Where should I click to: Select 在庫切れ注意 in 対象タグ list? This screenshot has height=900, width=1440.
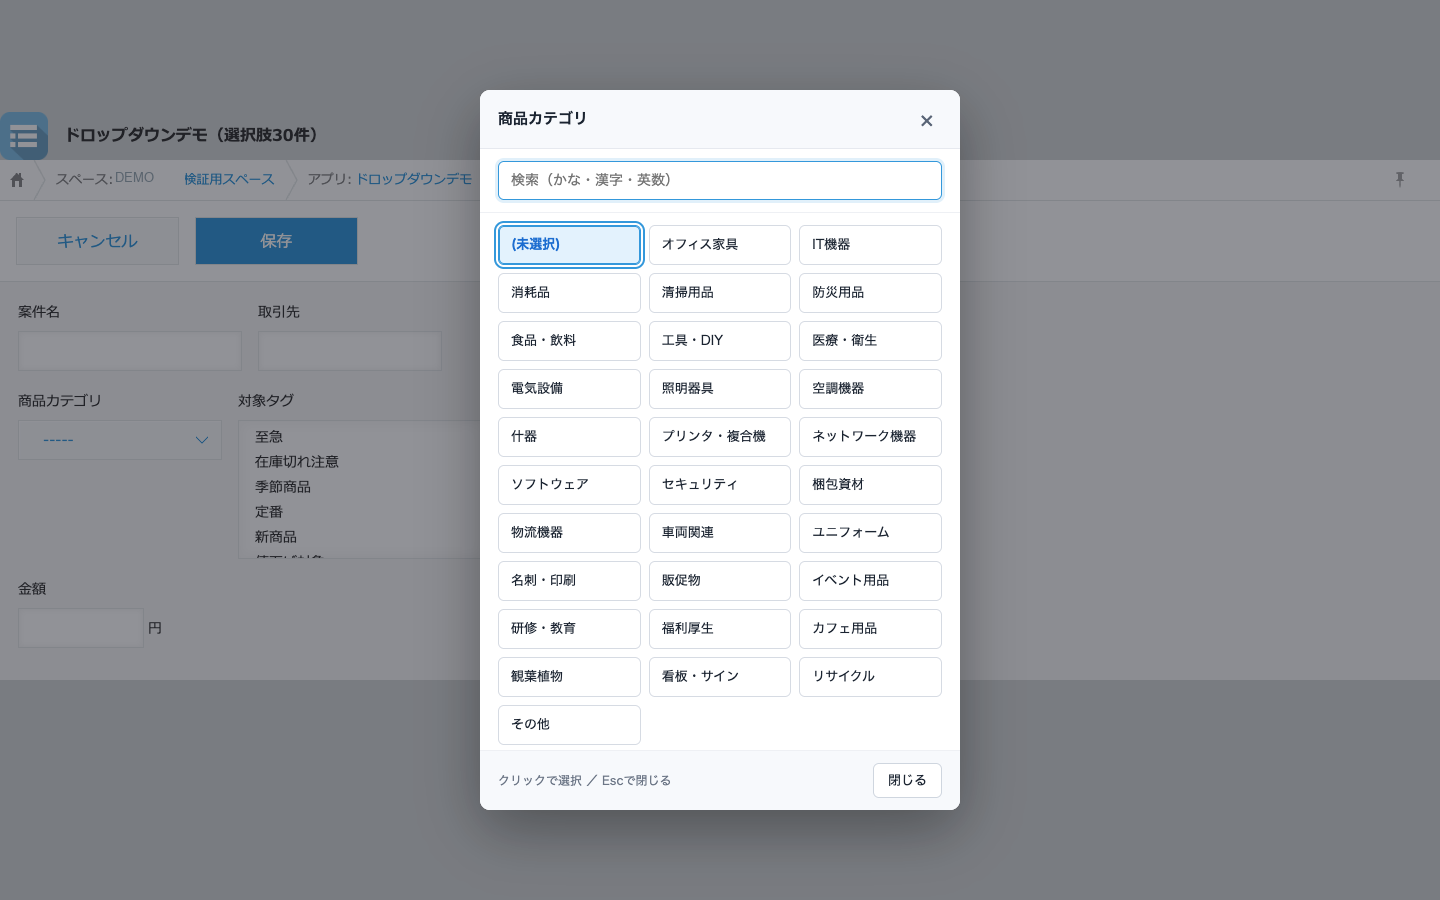pos(297,462)
